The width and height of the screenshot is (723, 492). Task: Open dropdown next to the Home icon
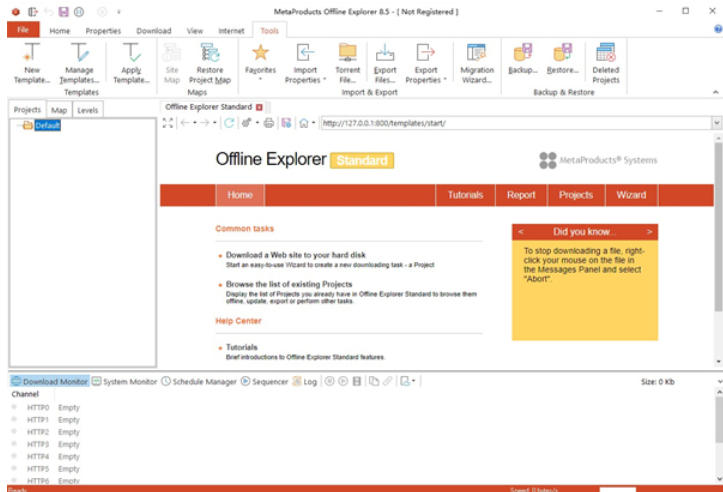pyautogui.click(x=314, y=123)
